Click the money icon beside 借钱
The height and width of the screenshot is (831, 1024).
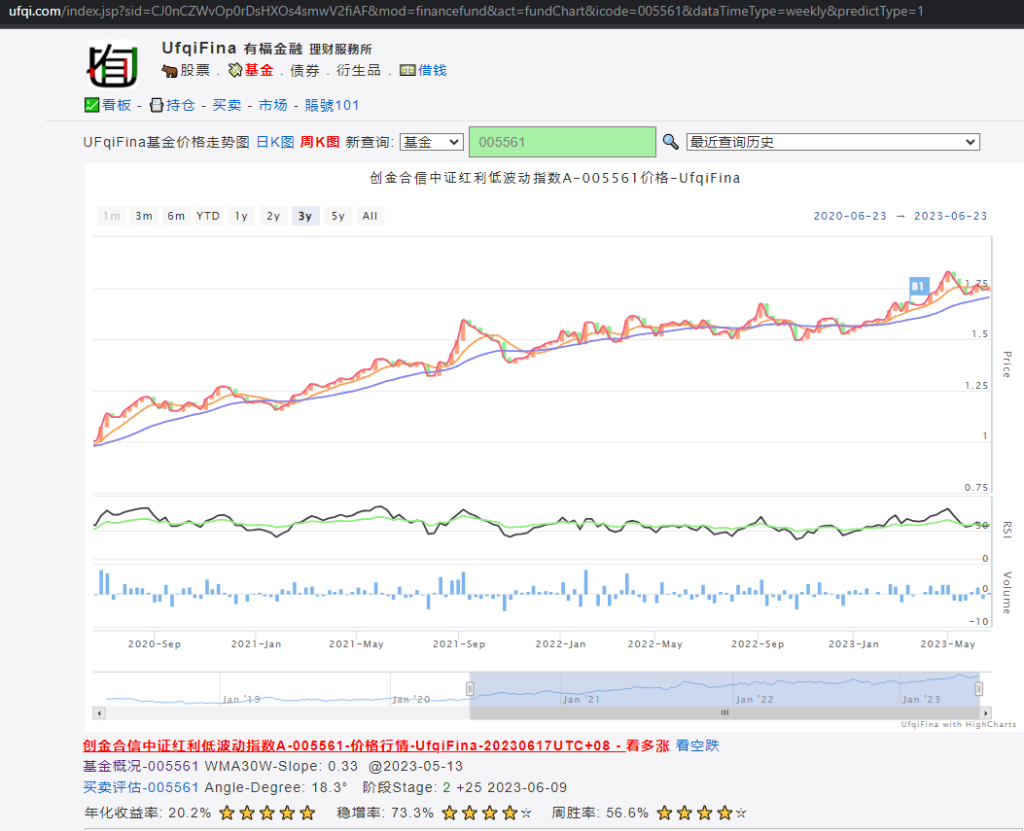click(407, 71)
